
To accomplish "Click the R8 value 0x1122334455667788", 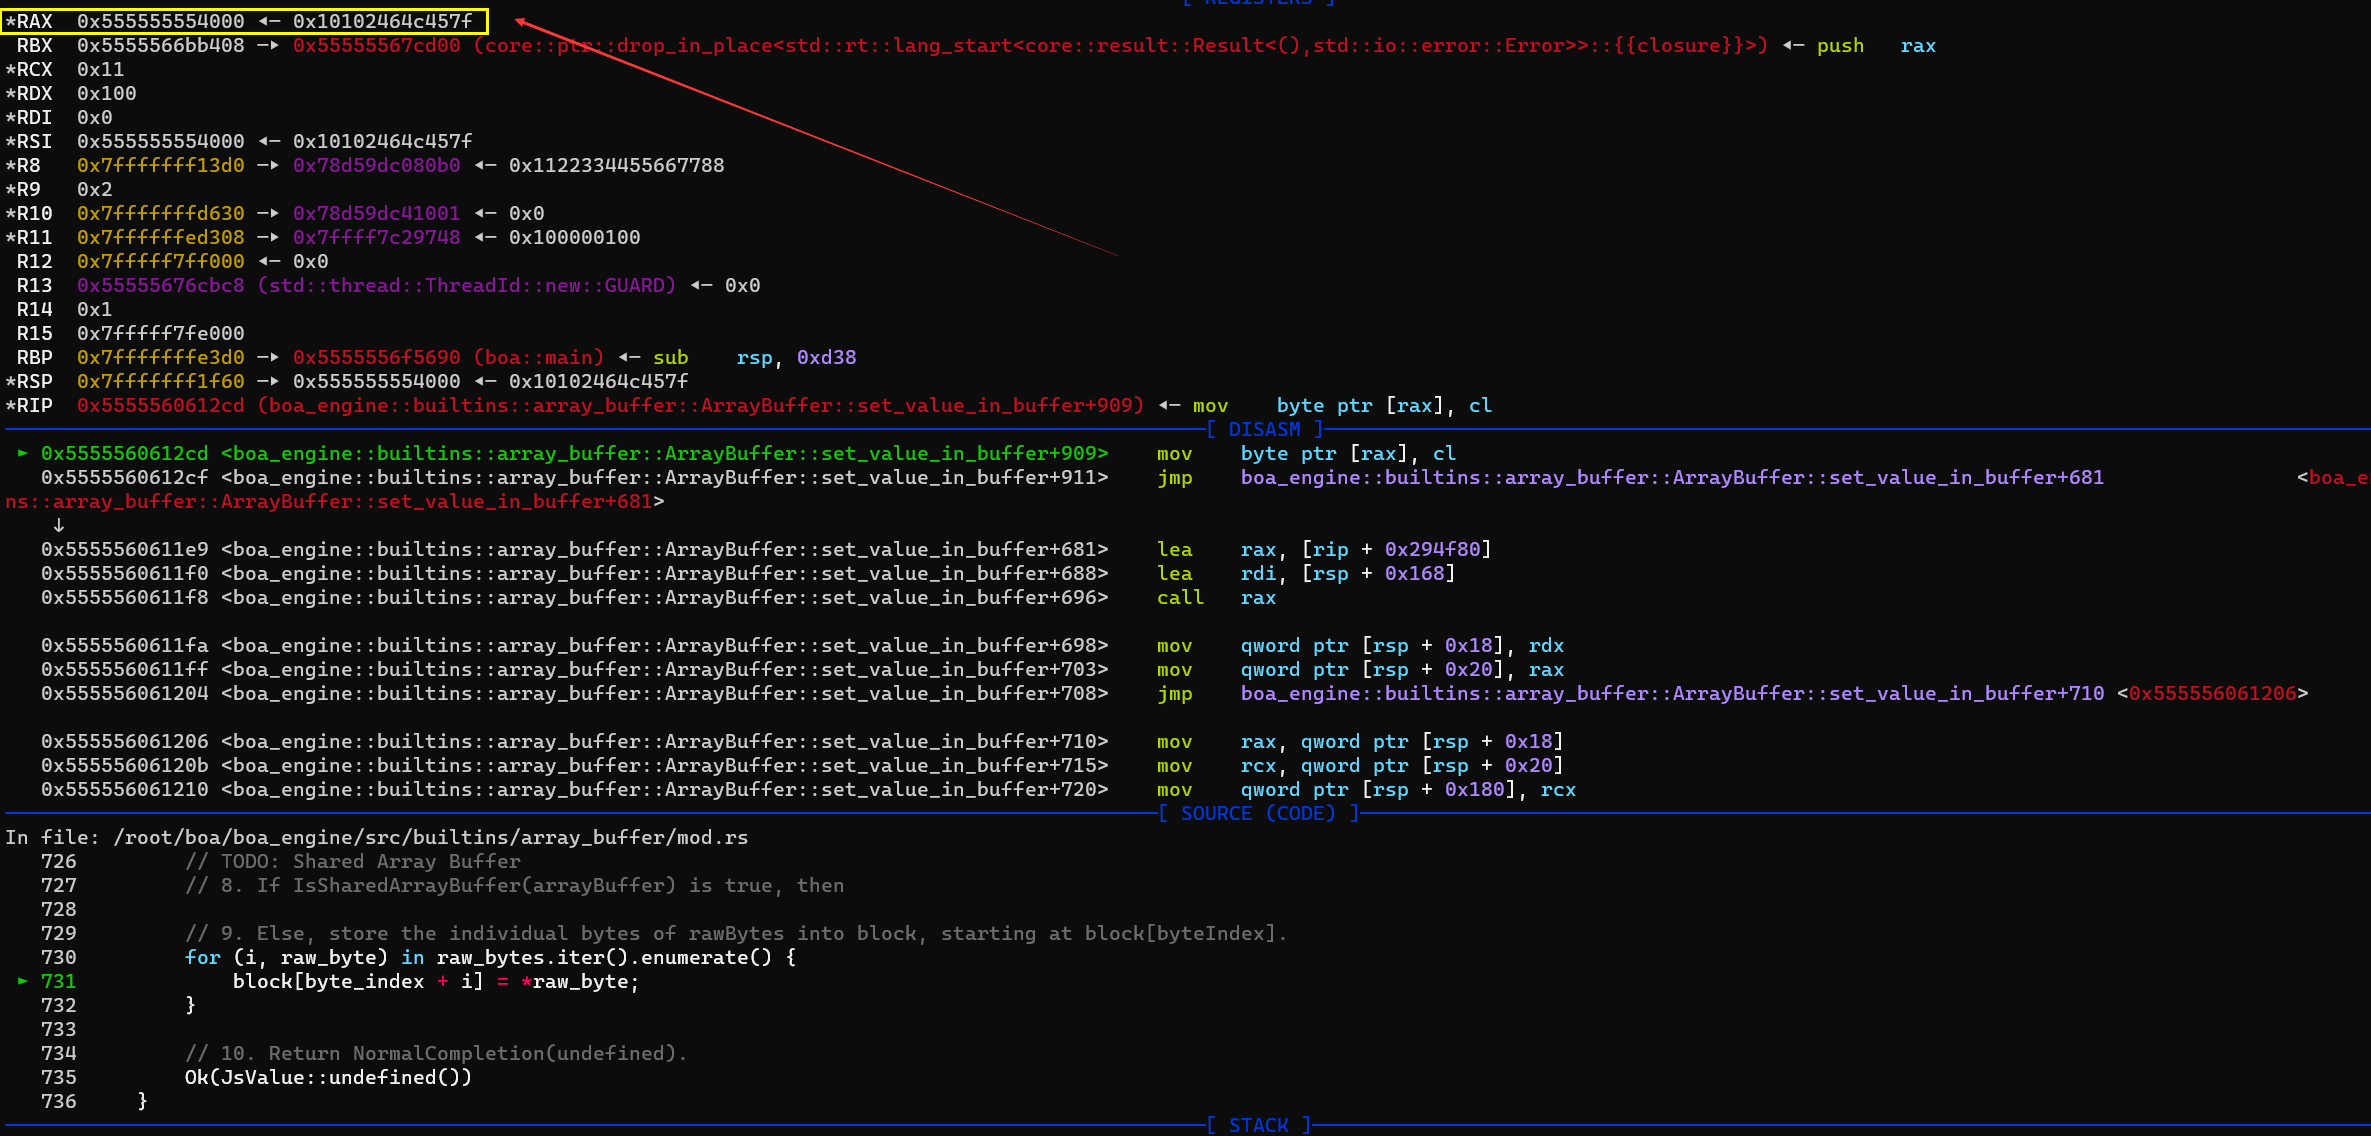I will coord(616,166).
